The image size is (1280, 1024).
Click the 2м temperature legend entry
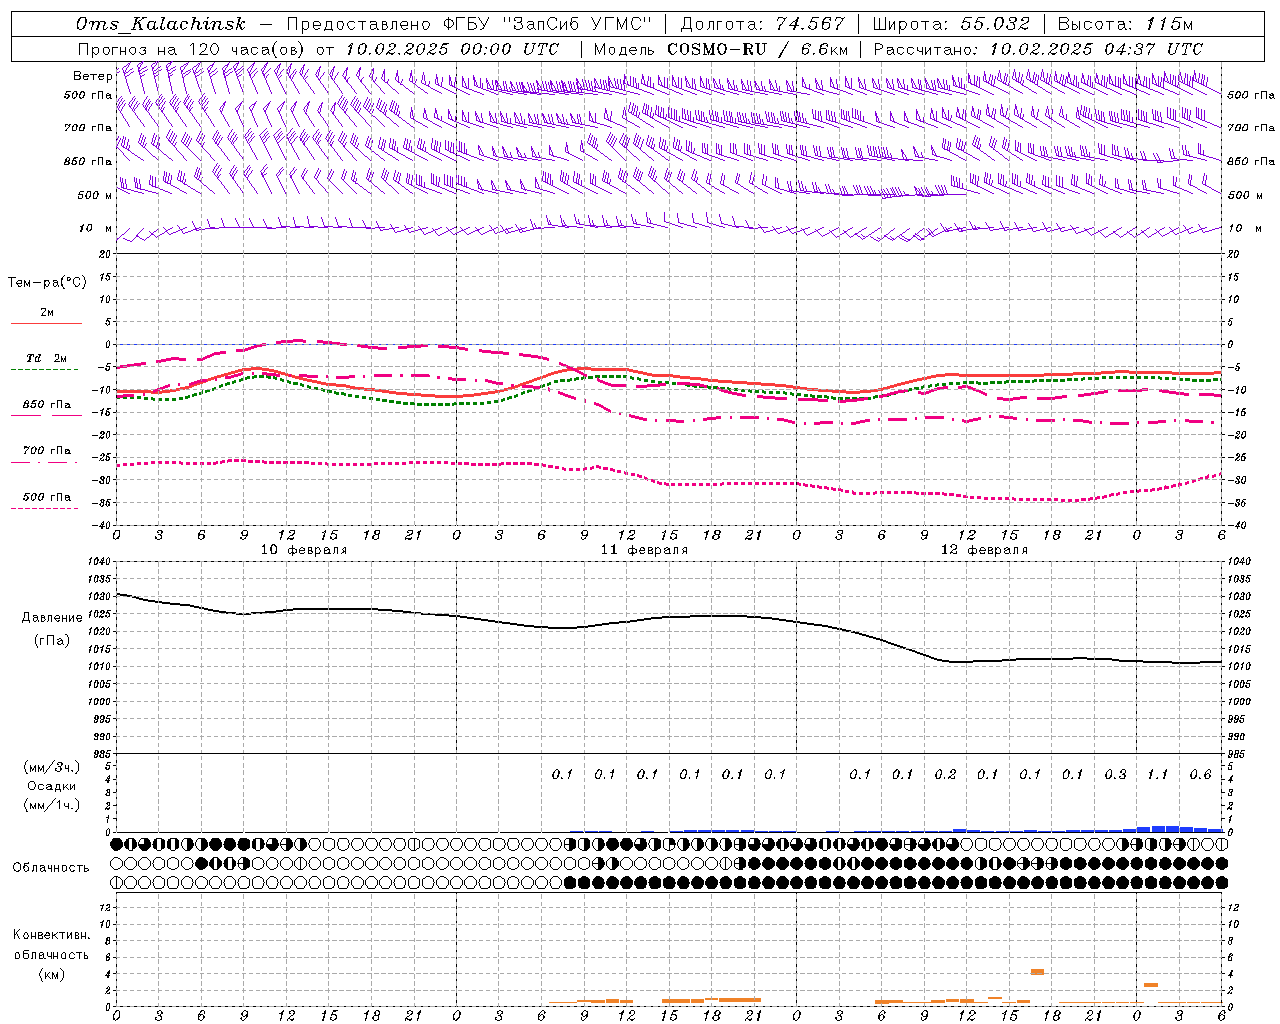coord(47,312)
